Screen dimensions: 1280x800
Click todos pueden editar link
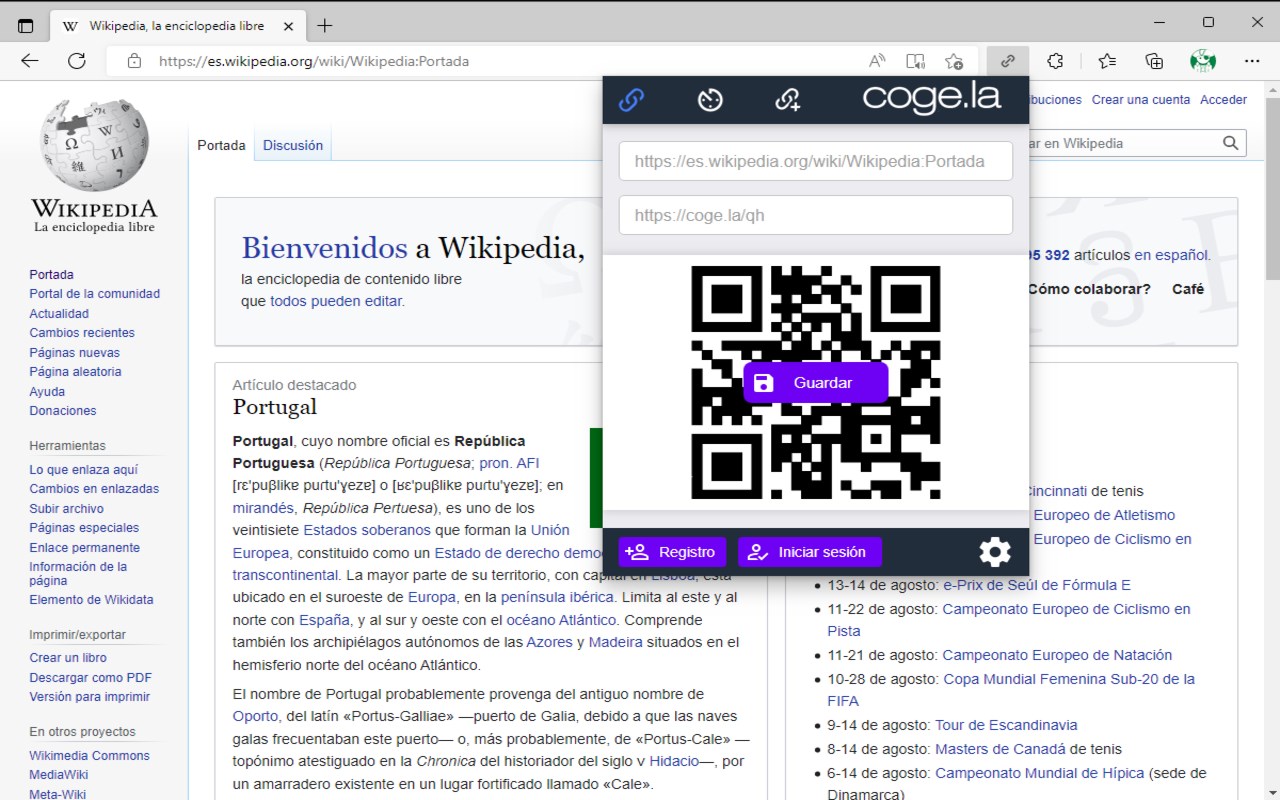(x=336, y=301)
